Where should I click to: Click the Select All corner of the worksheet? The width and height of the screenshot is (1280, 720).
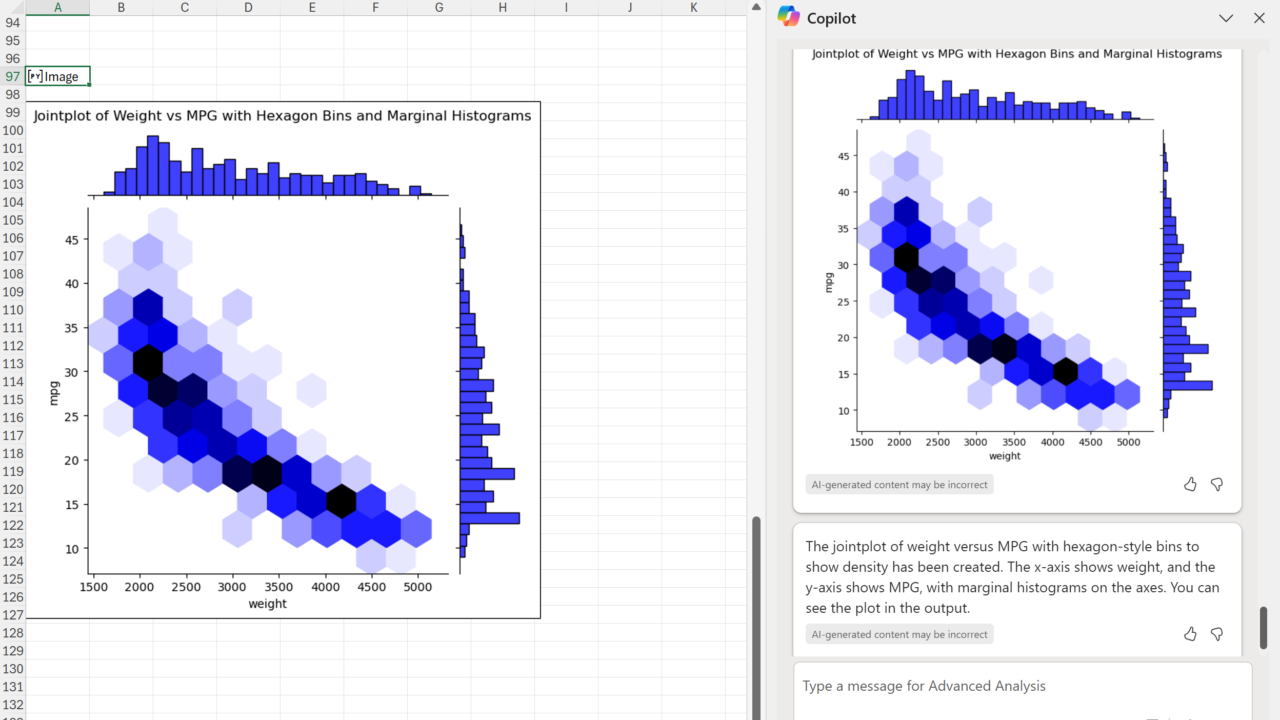tap(12, 8)
